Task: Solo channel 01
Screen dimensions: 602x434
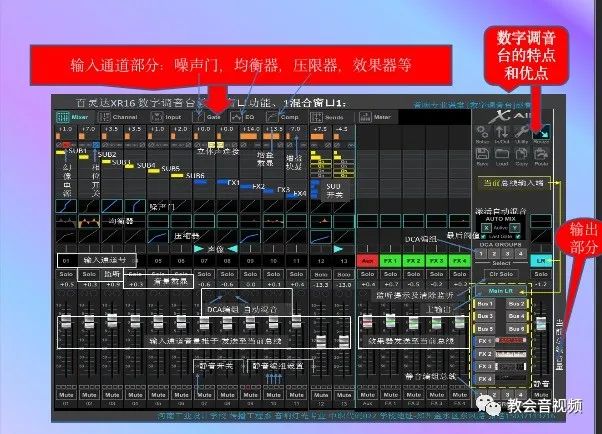Action: click(x=66, y=274)
